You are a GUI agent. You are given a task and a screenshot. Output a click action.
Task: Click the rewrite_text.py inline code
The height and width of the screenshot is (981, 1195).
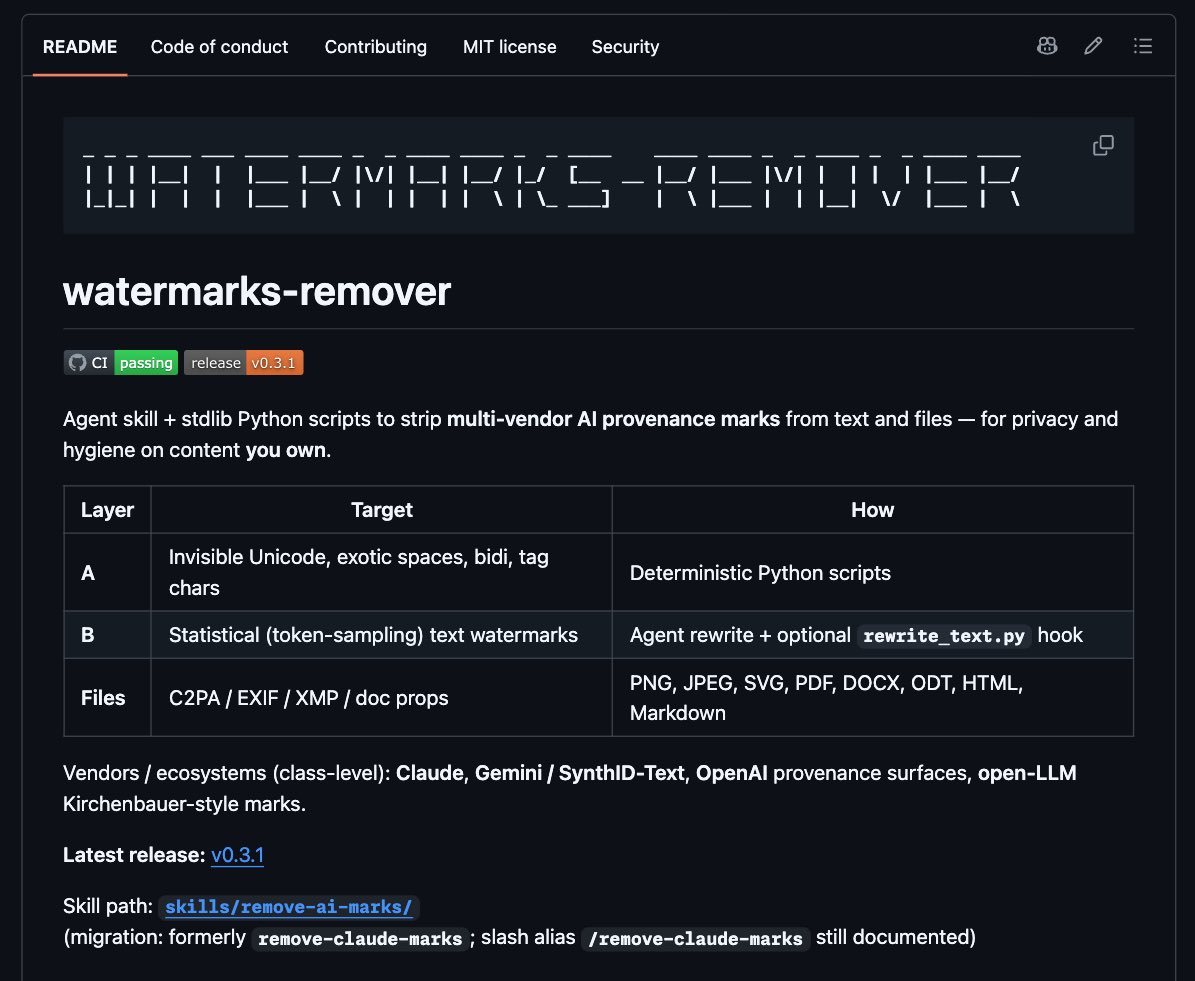944,636
